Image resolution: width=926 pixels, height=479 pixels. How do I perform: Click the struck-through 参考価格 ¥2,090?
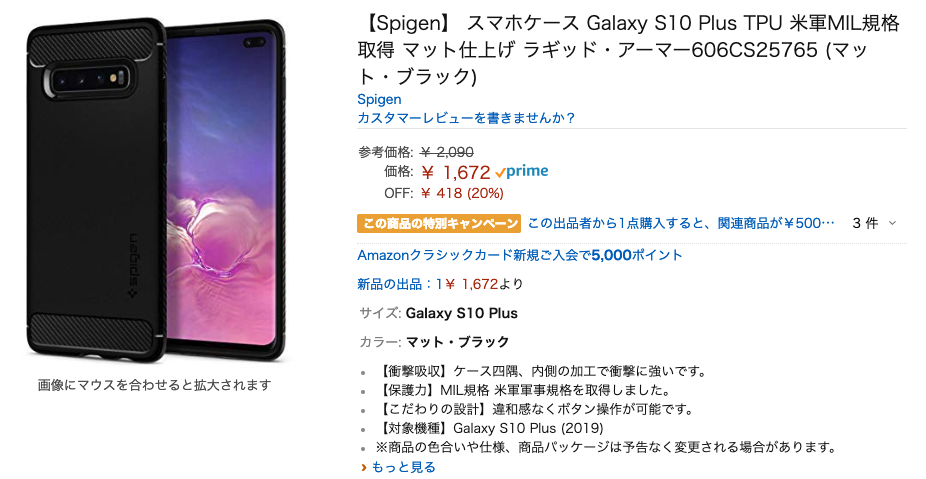click(x=447, y=152)
